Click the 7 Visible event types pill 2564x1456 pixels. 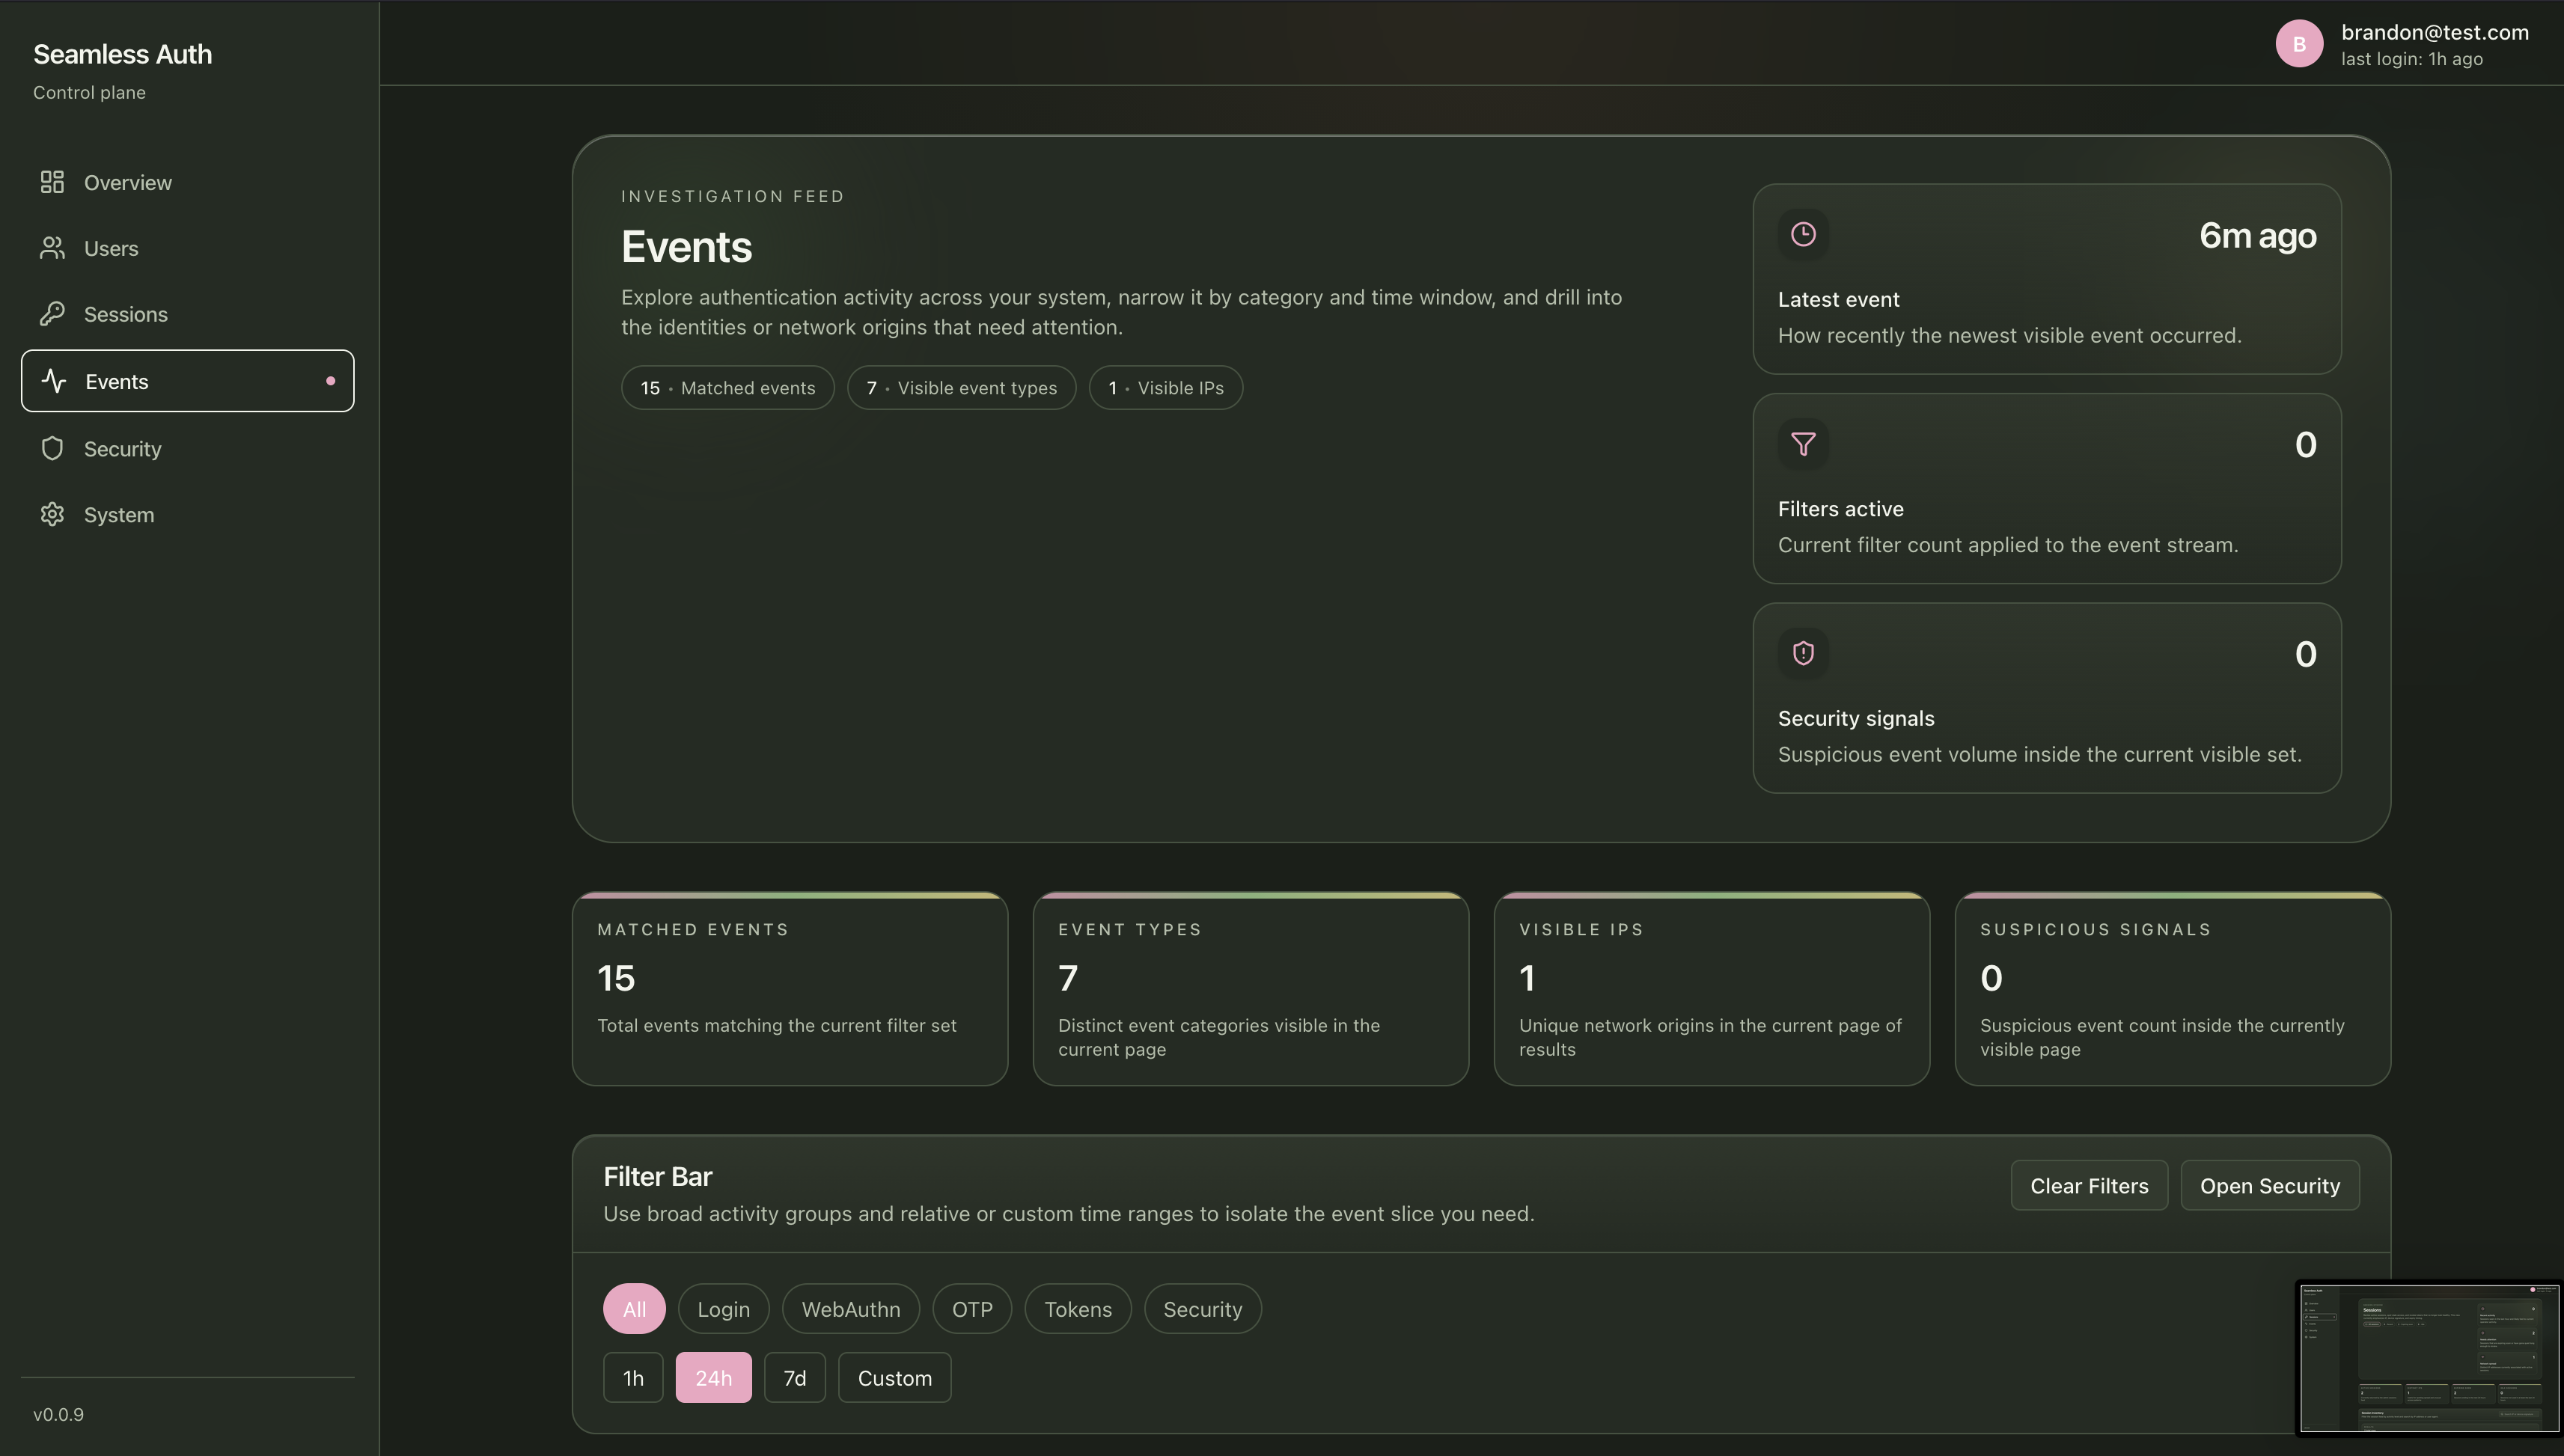pos(962,388)
